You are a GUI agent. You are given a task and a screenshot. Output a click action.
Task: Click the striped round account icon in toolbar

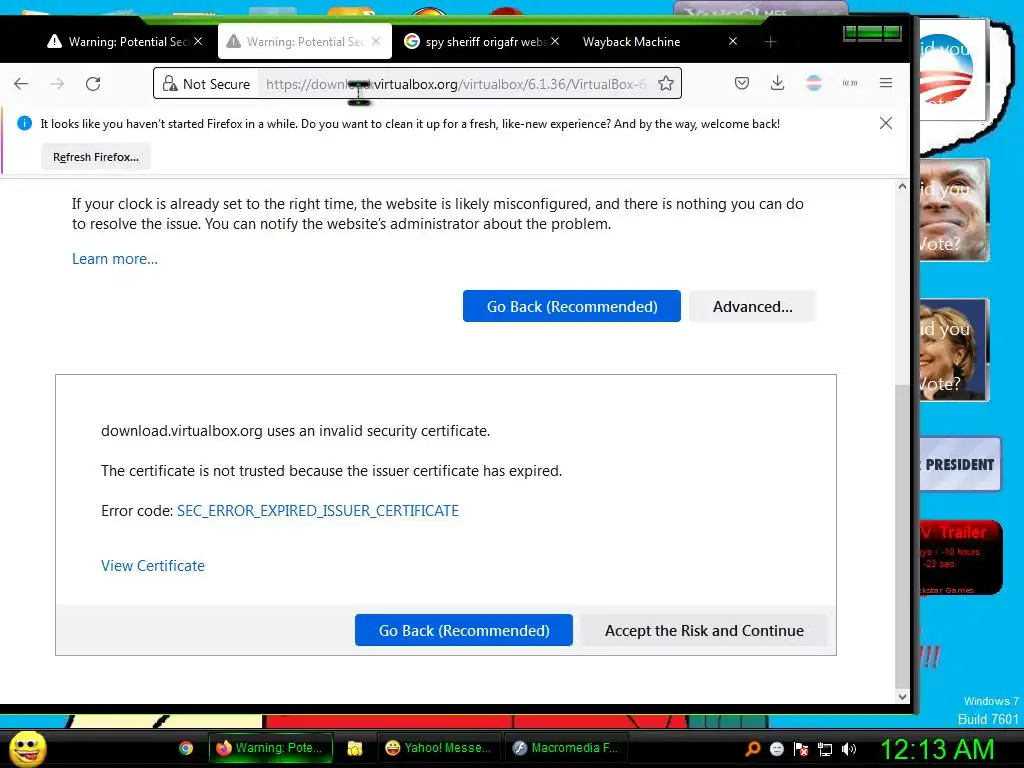click(x=814, y=83)
